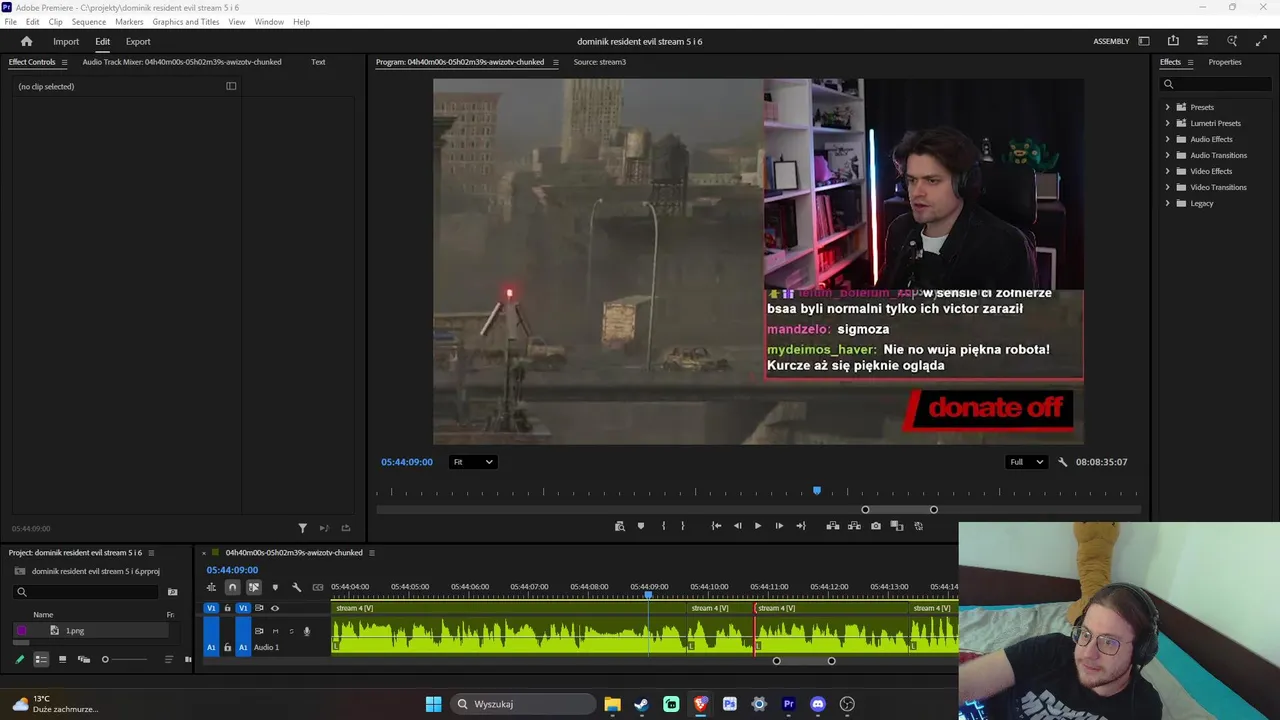Click Mark In brace in Program monitor
Image resolution: width=1280 pixels, height=720 pixels.
click(x=663, y=526)
